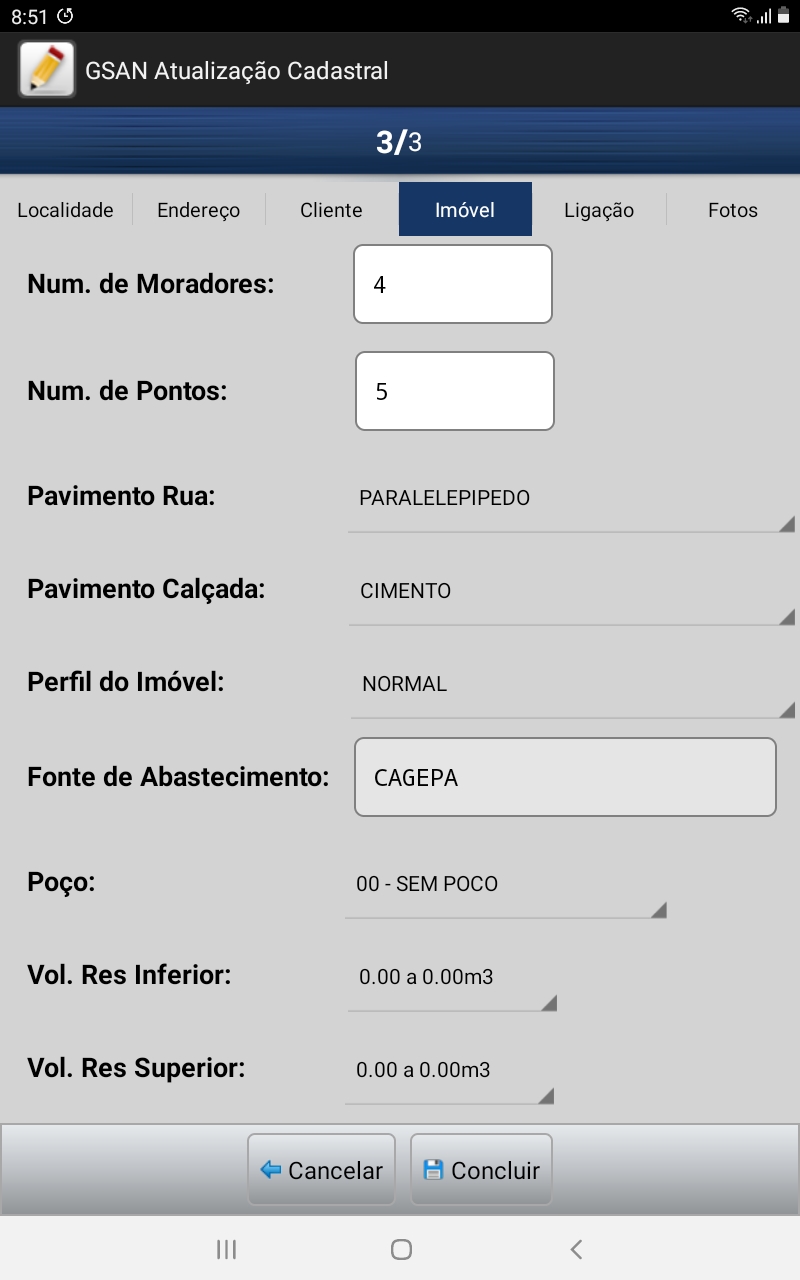The height and width of the screenshot is (1280, 800).
Task: Click the Cancelar button
Action: (x=321, y=1170)
